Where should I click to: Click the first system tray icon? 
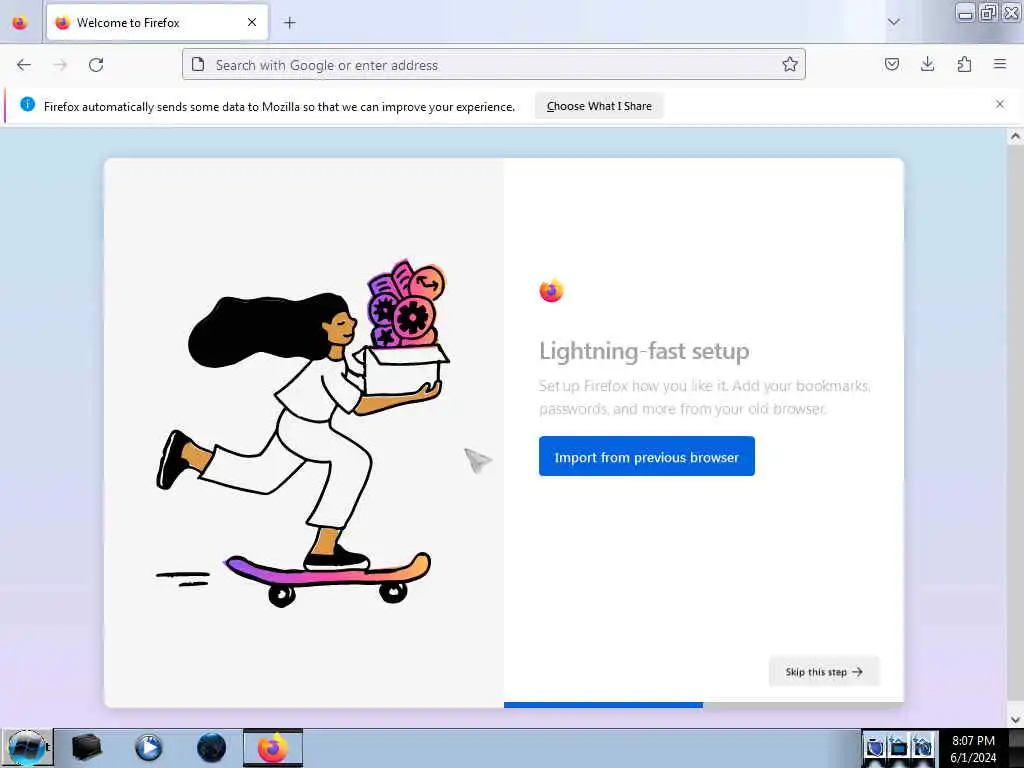click(x=875, y=746)
